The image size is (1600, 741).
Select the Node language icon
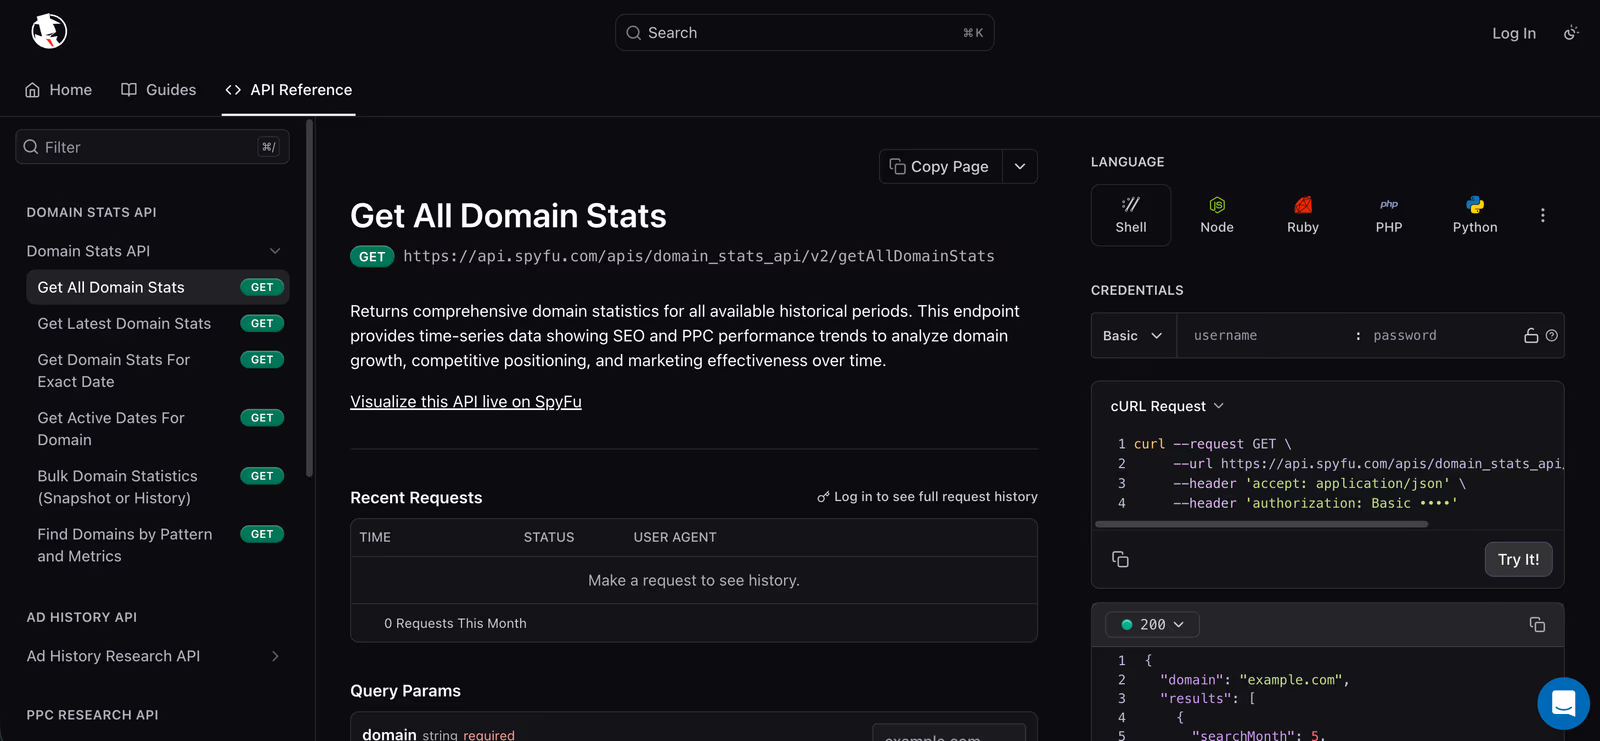pos(1217,215)
